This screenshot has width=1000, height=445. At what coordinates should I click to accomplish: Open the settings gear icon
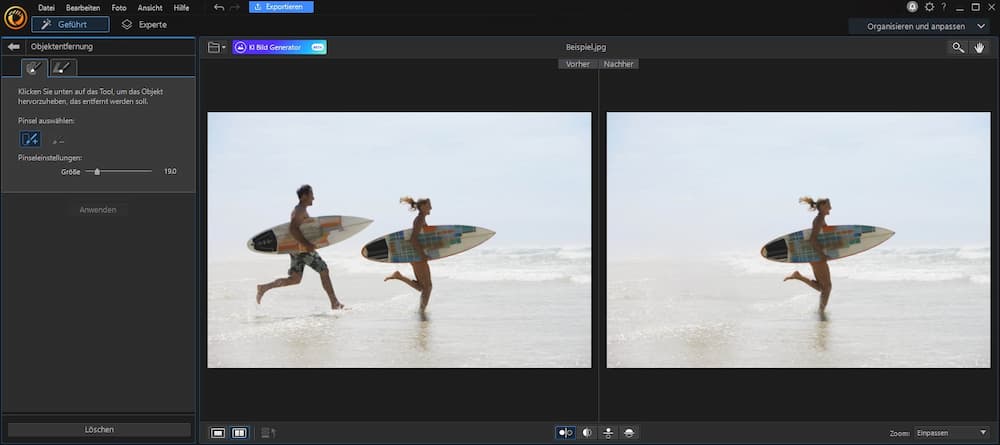(929, 7)
